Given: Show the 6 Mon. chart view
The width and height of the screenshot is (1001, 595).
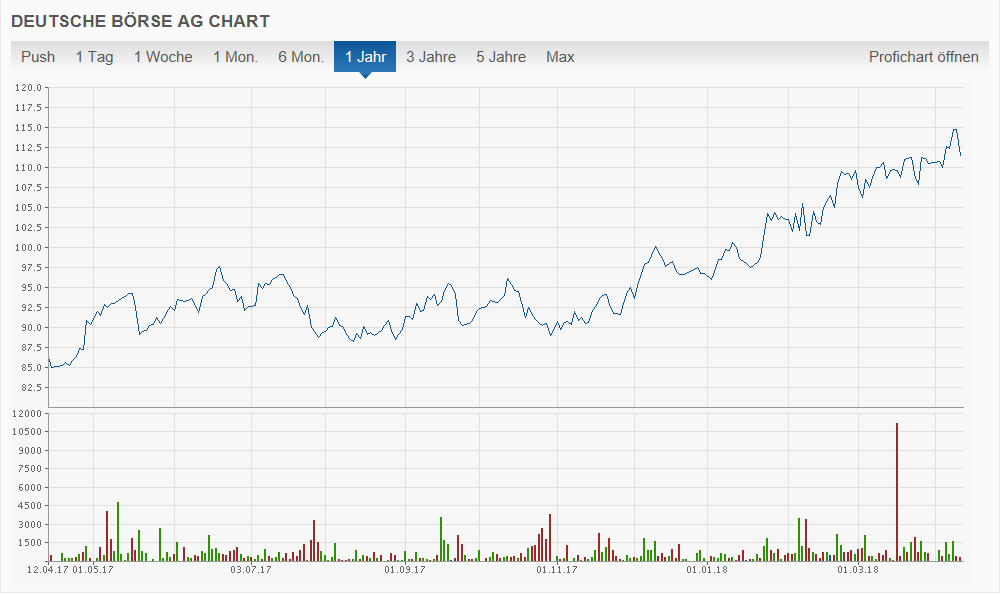Looking at the screenshot, I should [x=301, y=57].
